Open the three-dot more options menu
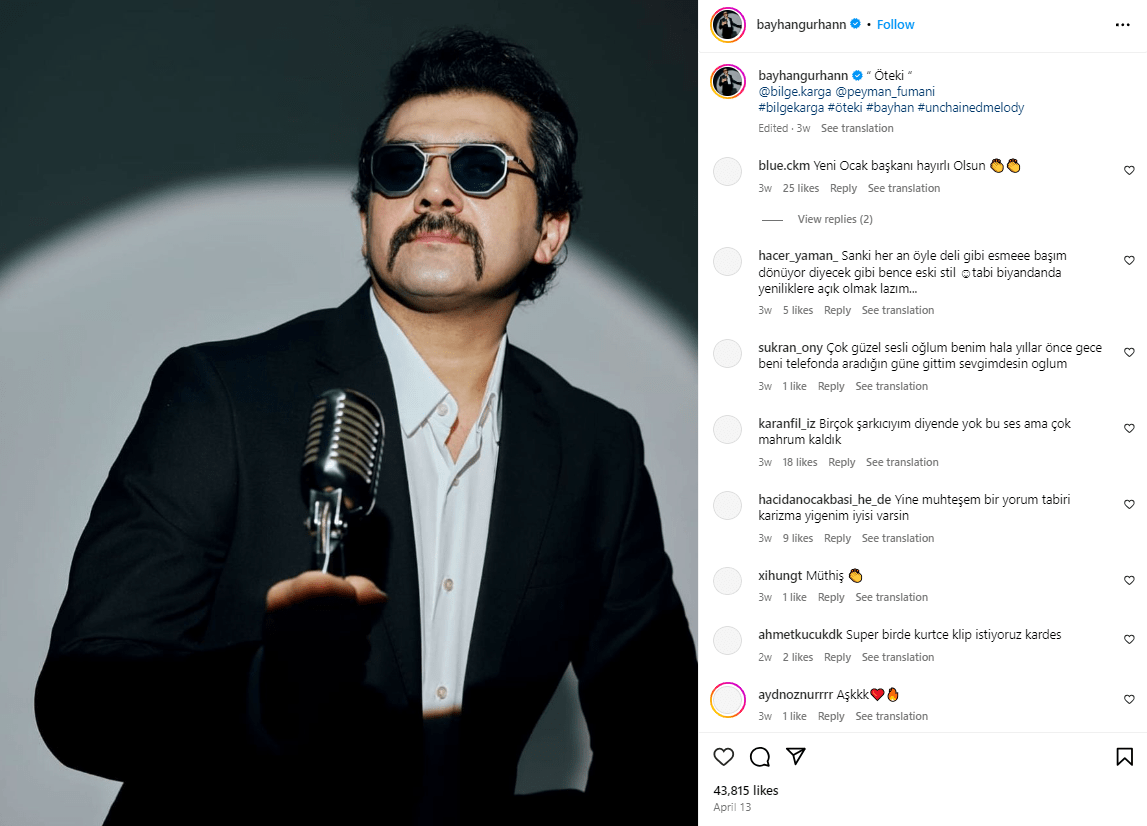 [1123, 25]
